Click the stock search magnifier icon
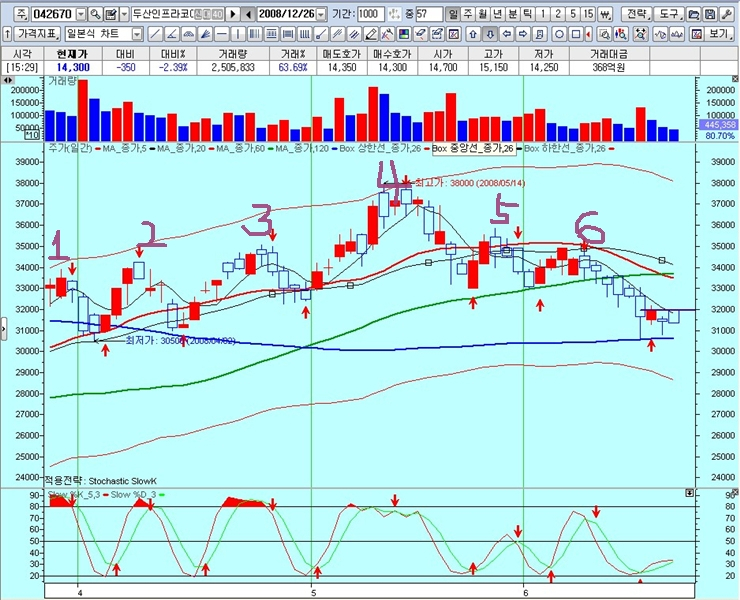The image size is (740, 600). tap(95, 15)
